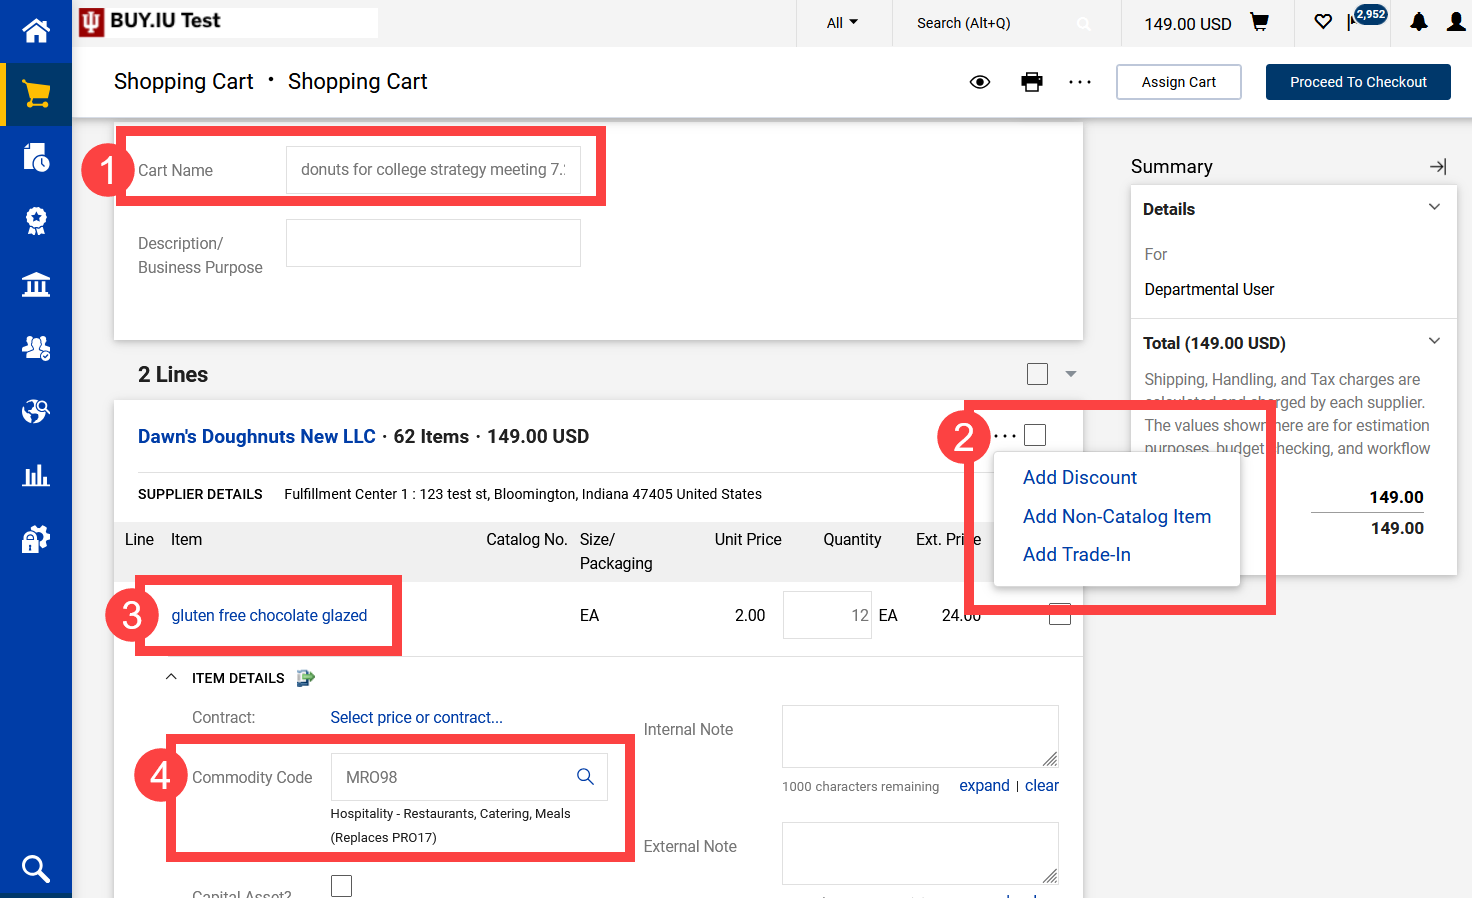Click Proceed To Checkout
1472x898 pixels.
(x=1358, y=82)
